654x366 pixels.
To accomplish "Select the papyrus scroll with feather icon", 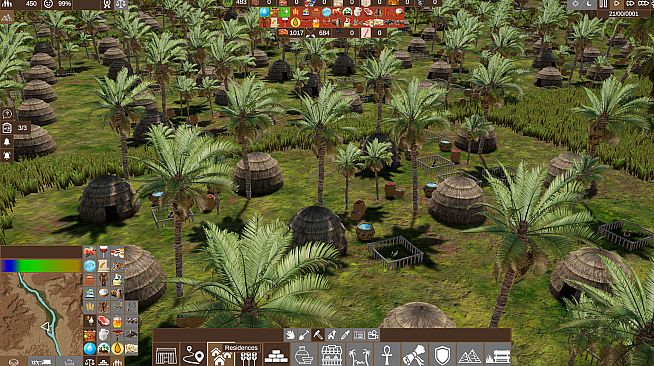I will coord(103,266).
